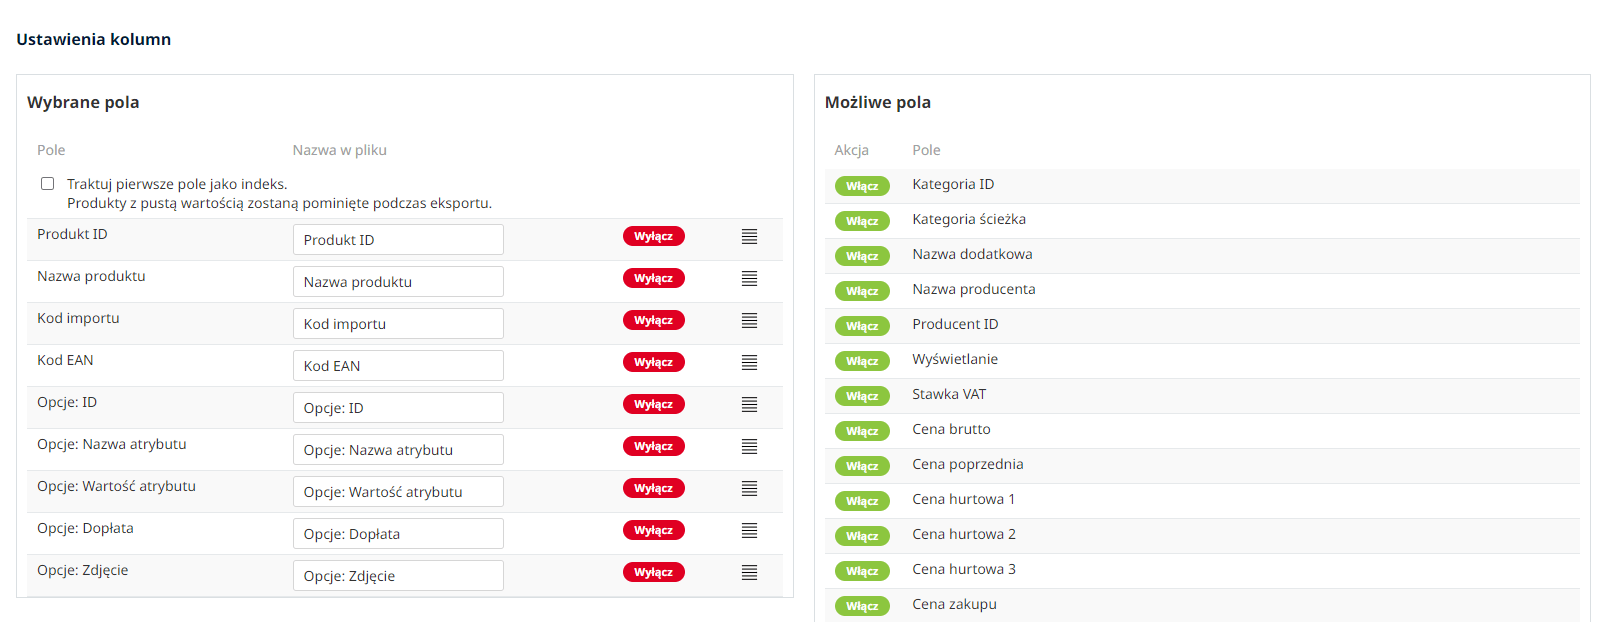
Task: Enable Kategoria ID field with Włącz
Action: [861, 186]
